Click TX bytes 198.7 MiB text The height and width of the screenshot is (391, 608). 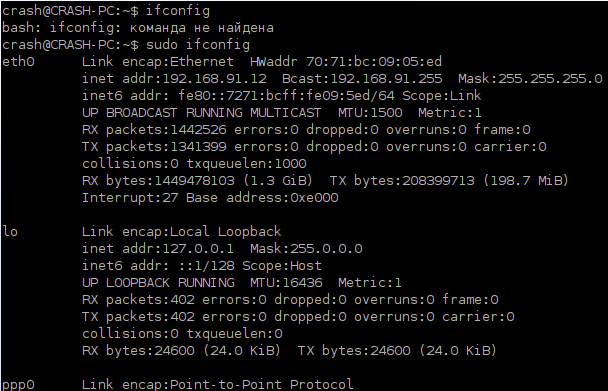526,181
